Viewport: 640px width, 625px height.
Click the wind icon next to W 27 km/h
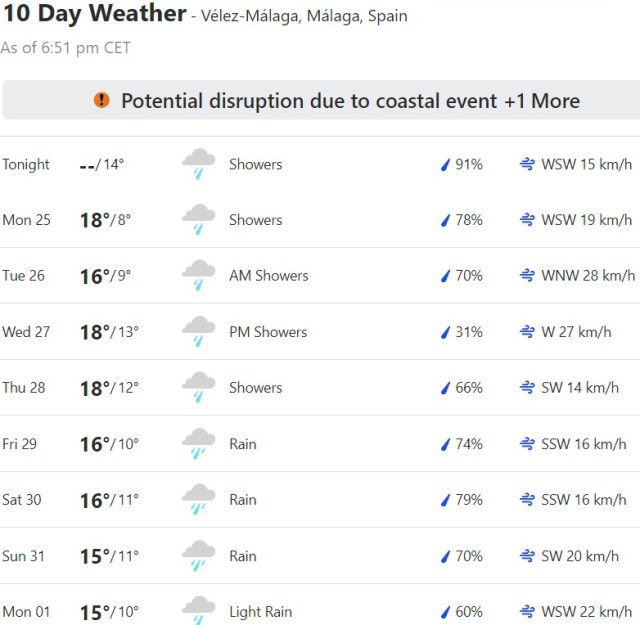click(x=527, y=332)
